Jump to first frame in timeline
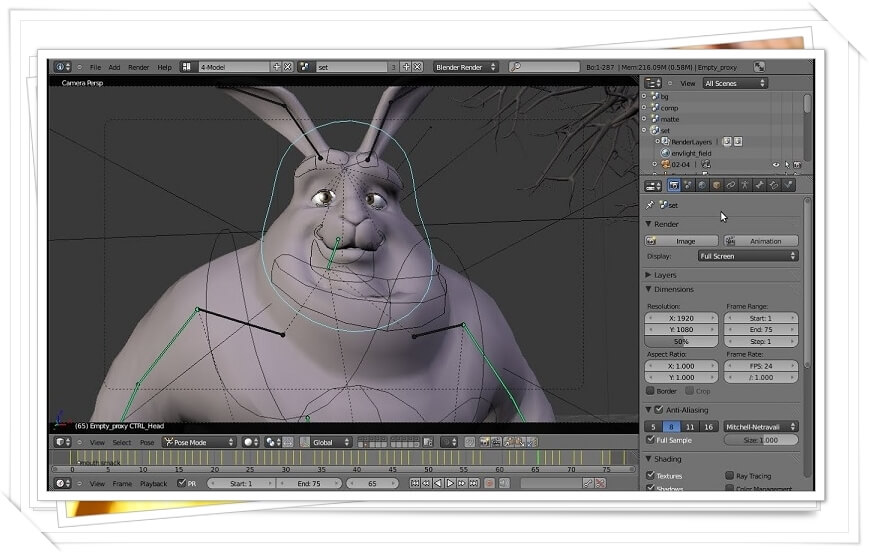Viewport: 869px width, 553px height. click(x=415, y=483)
